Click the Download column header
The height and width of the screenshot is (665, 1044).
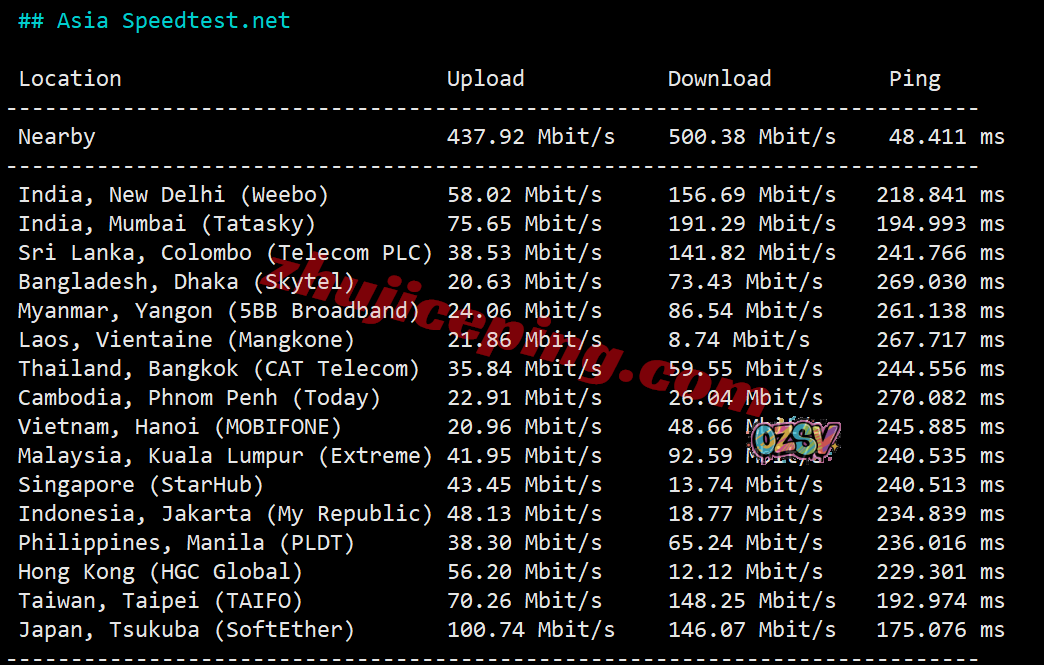(719, 79)
